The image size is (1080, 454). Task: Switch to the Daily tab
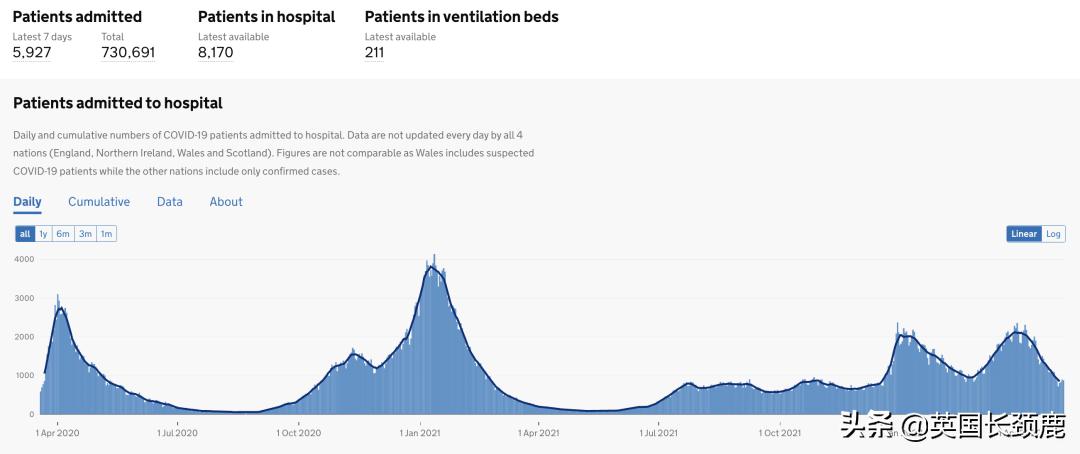(27, 202)
